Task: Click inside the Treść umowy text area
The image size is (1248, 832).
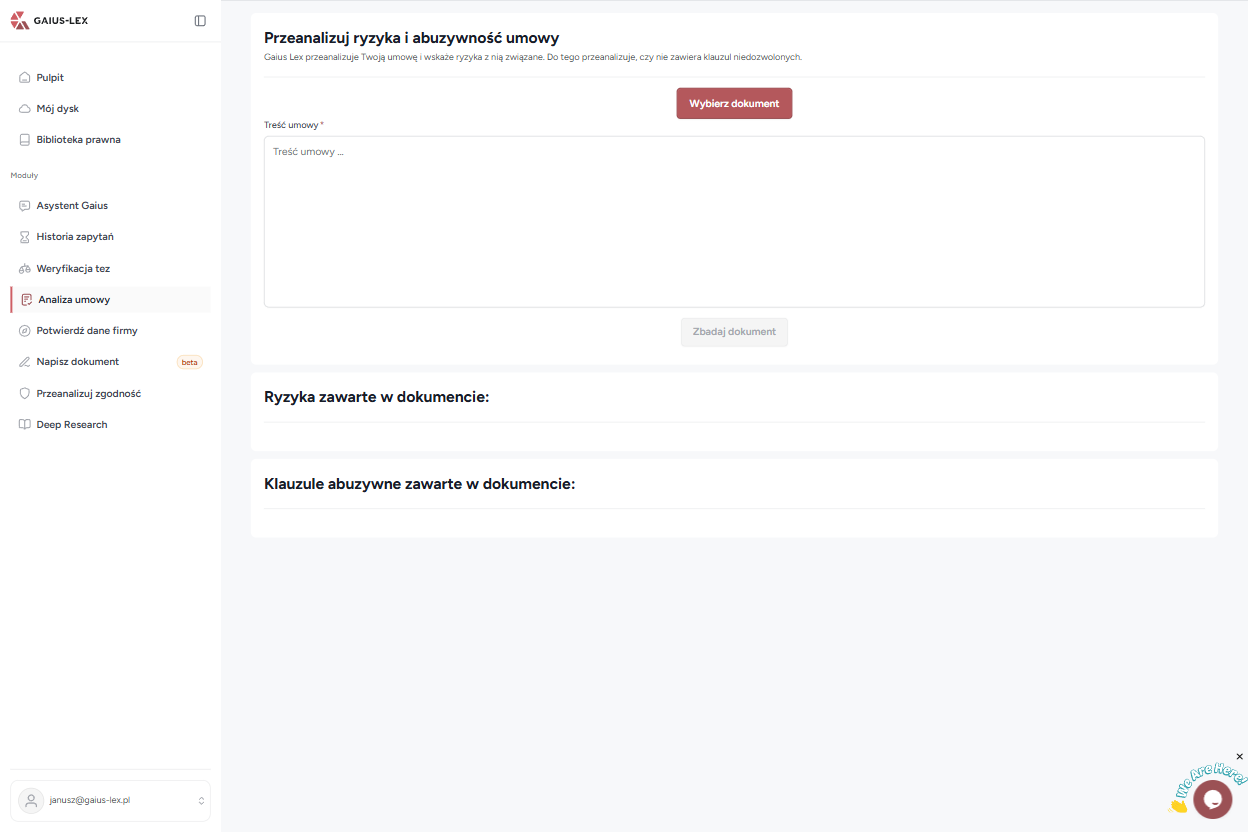Action: point(734,220)
